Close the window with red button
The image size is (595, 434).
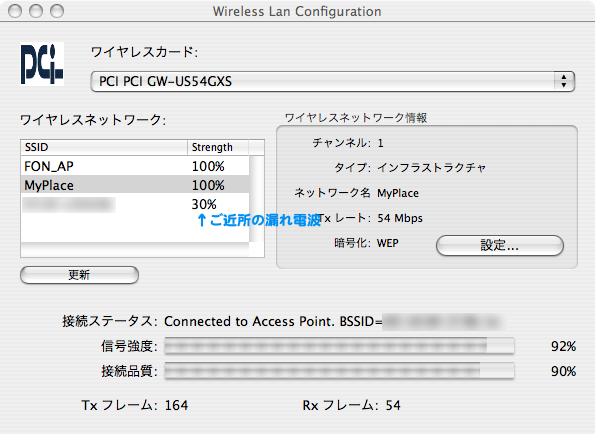[x=15, y=11]
